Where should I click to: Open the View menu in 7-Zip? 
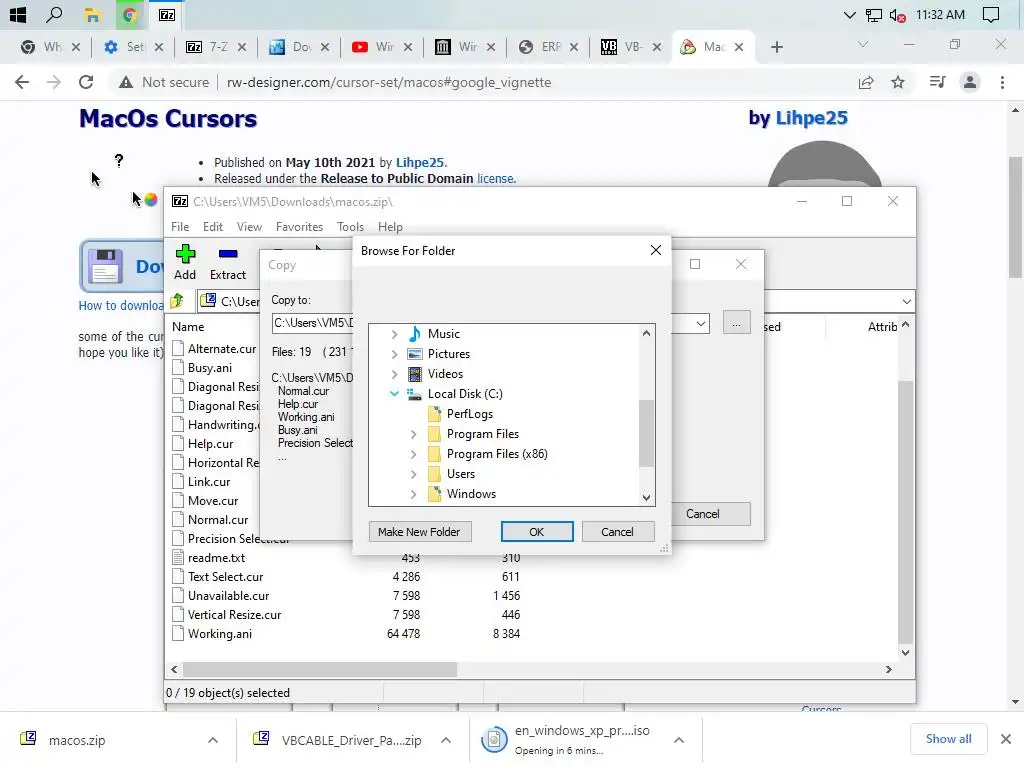click(x=249, y=227)
